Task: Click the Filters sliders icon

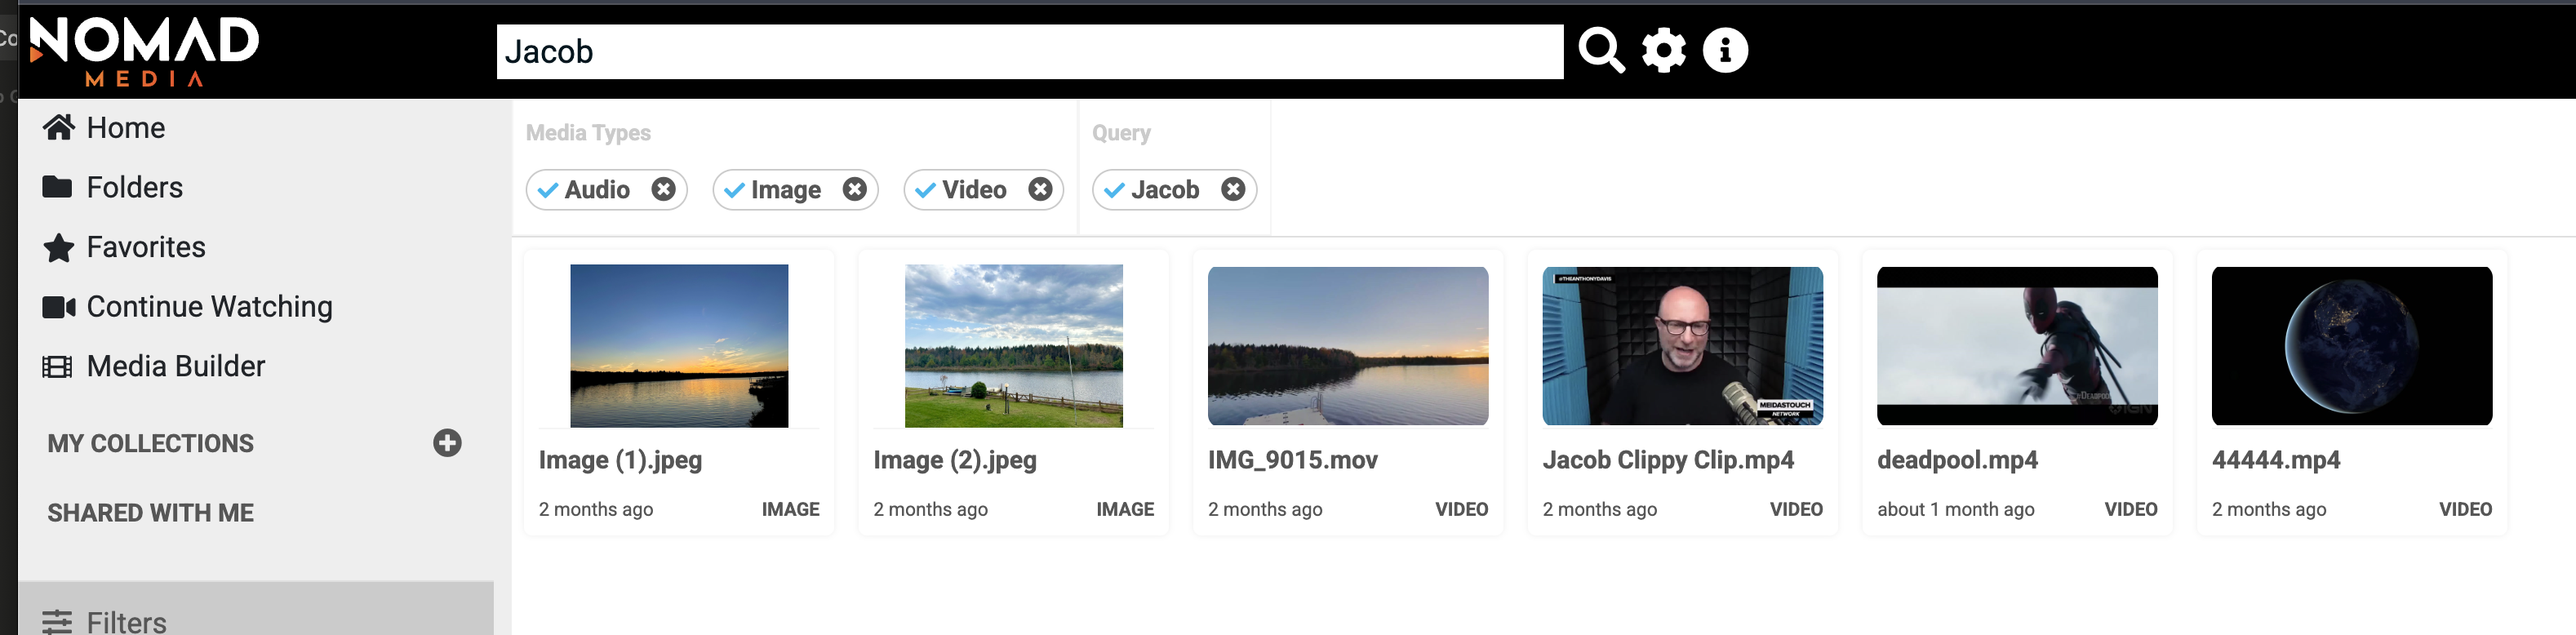Action: tap(57, 622)
